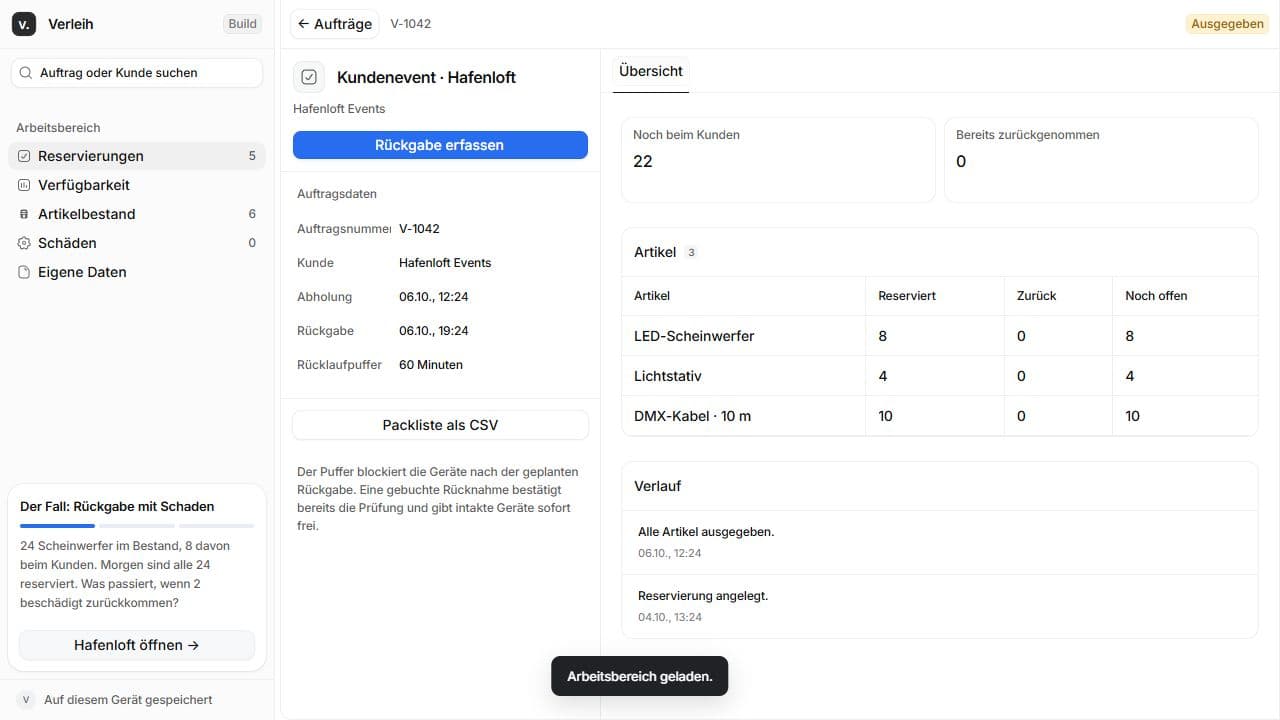The width and height of the screenshot is (1280, 720).
Task: Click the Noch beim Kunden card
Action: (x=778, y=160)
